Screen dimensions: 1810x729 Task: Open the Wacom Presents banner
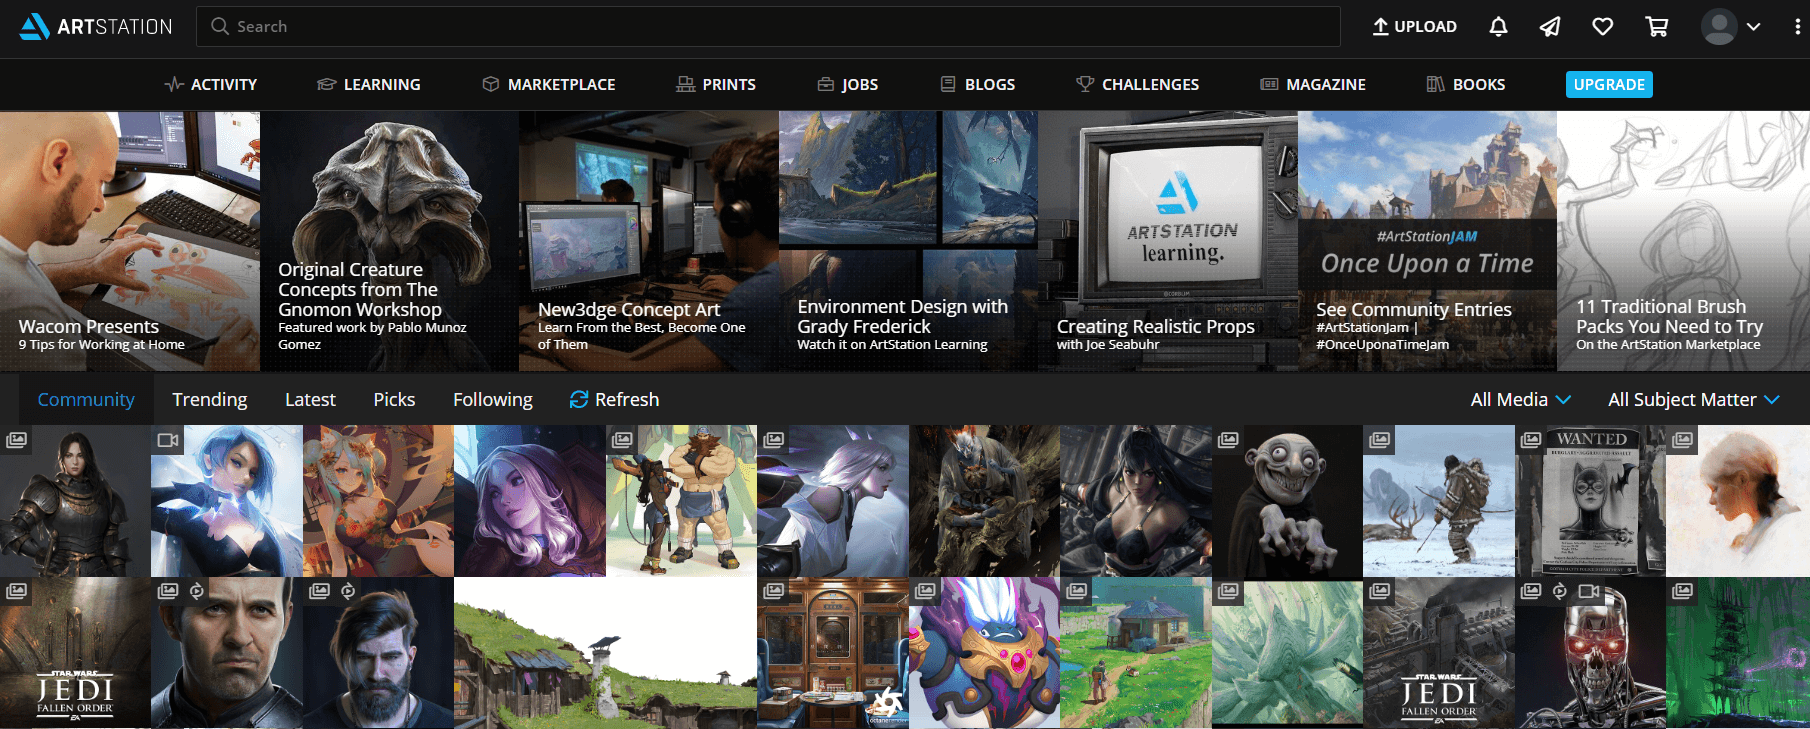130,241
